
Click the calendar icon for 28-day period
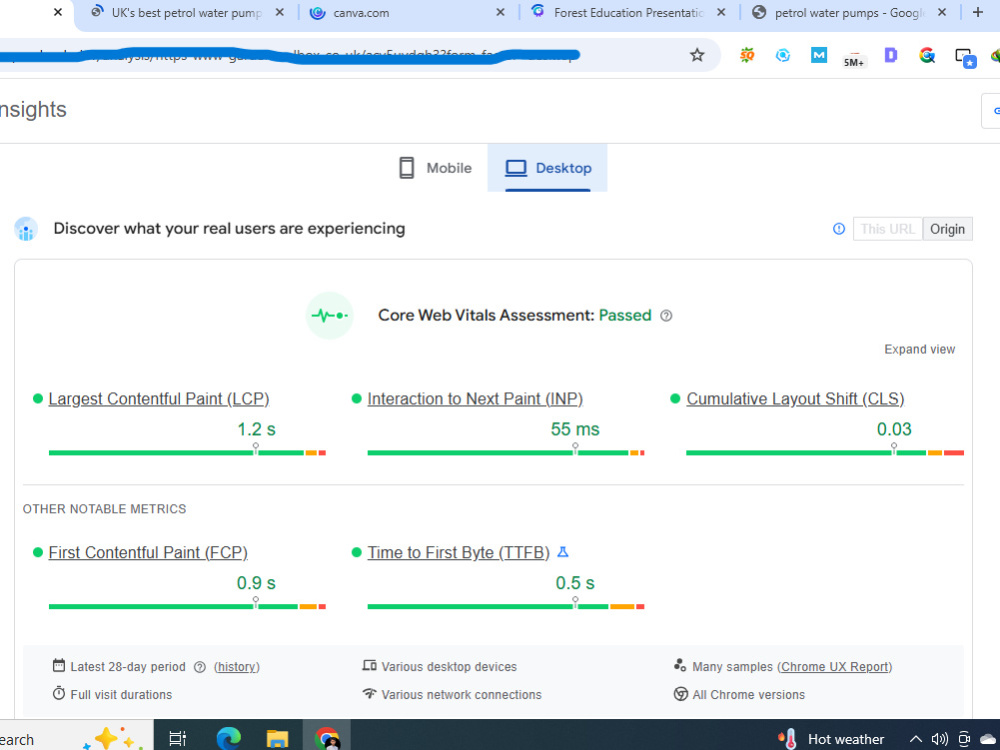coord(59,666)
